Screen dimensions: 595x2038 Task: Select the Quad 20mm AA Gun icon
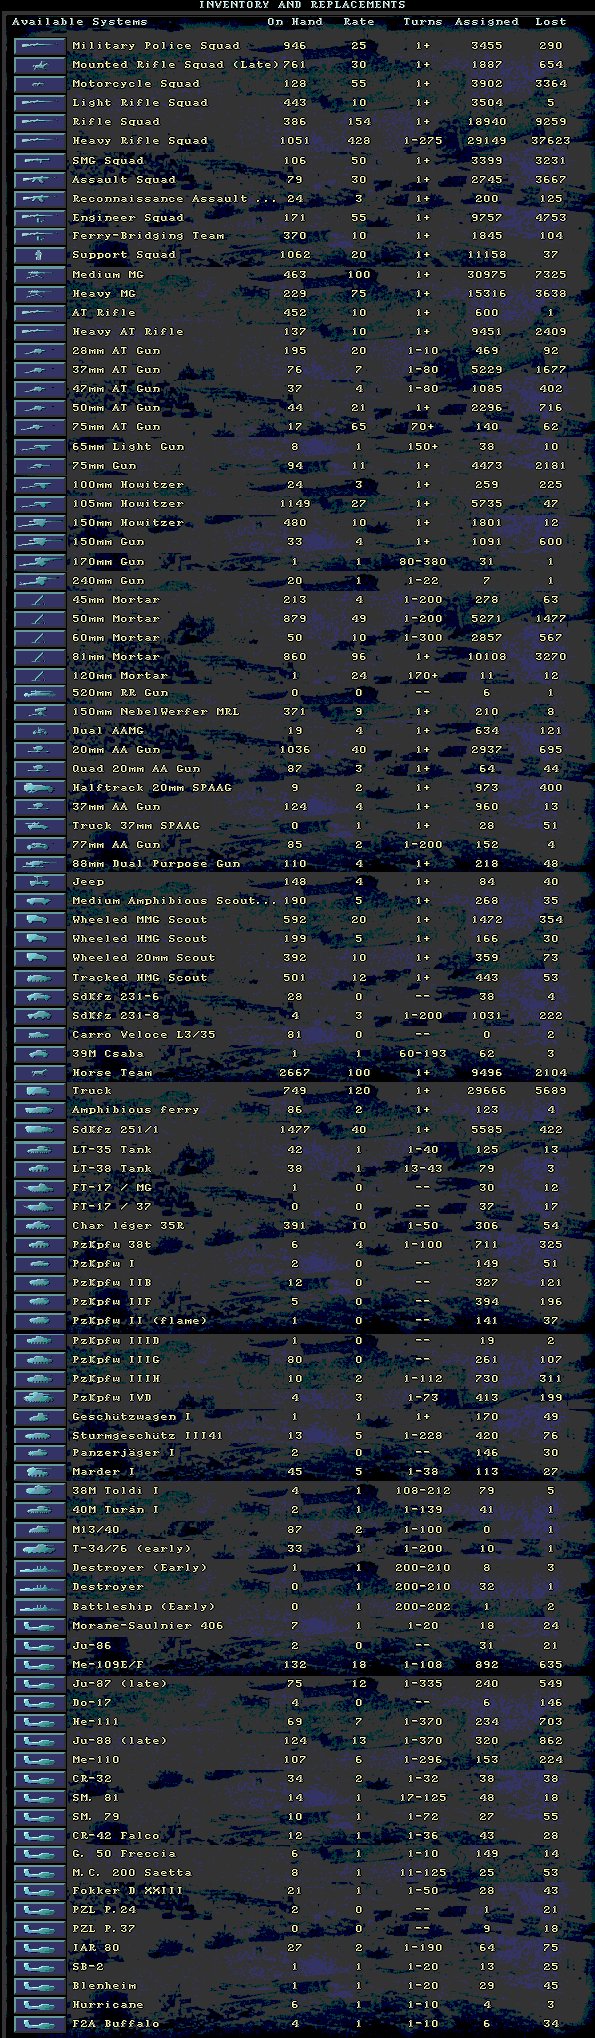pos(40,769)
